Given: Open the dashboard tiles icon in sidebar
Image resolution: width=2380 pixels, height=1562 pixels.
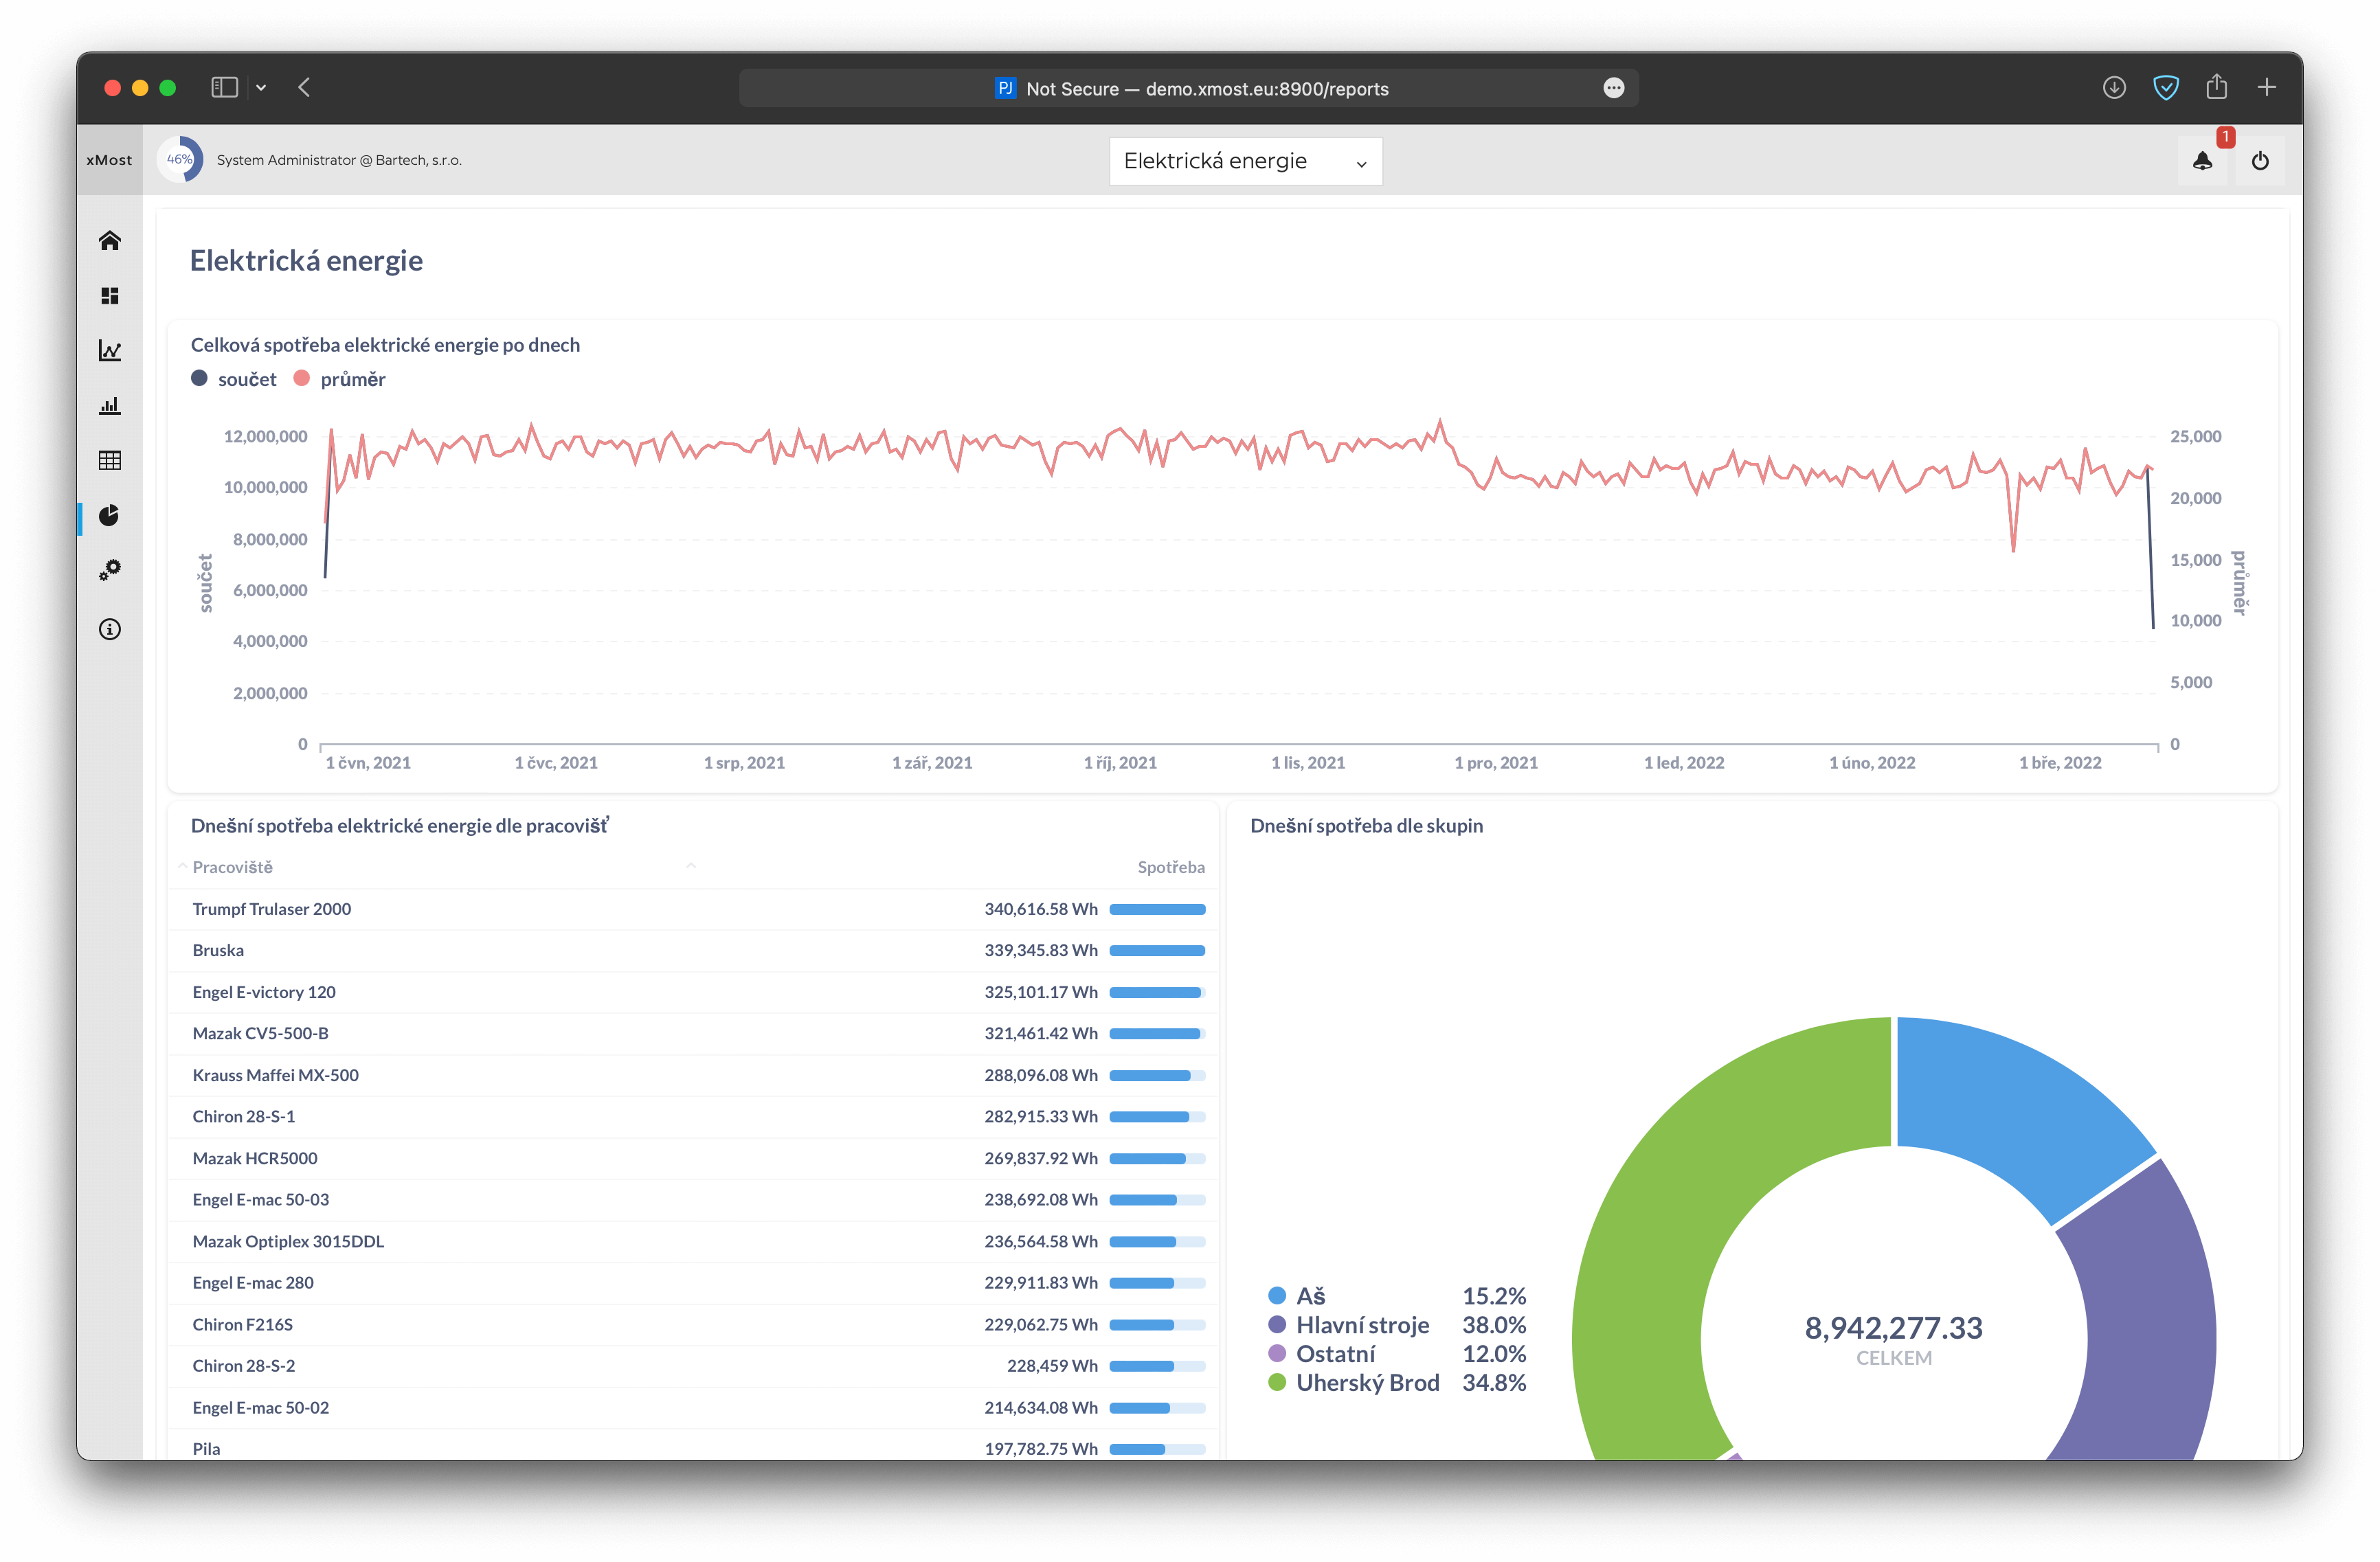Looking at the screenshot, I should pyautogui.click(x=110, y=296).
